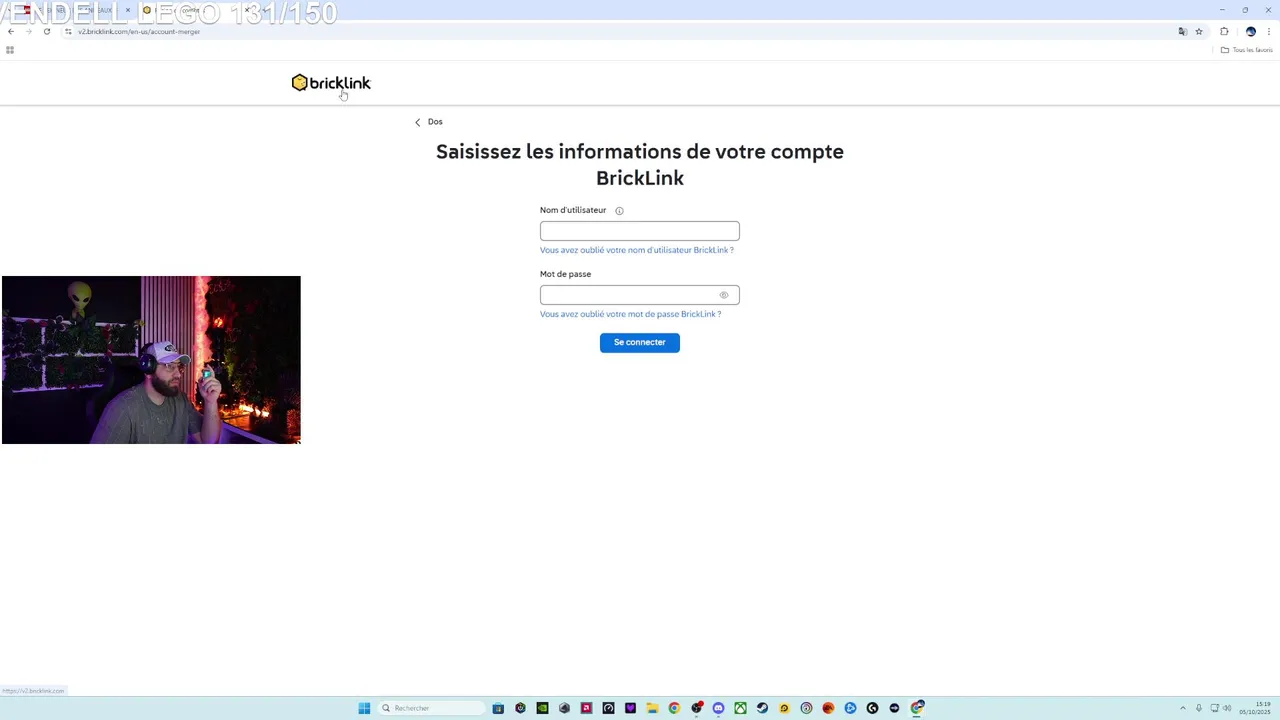The height and width of the screenshot is (720, 1280).
Task: Reload the page with refresh icon
Action: pos(46,31)
